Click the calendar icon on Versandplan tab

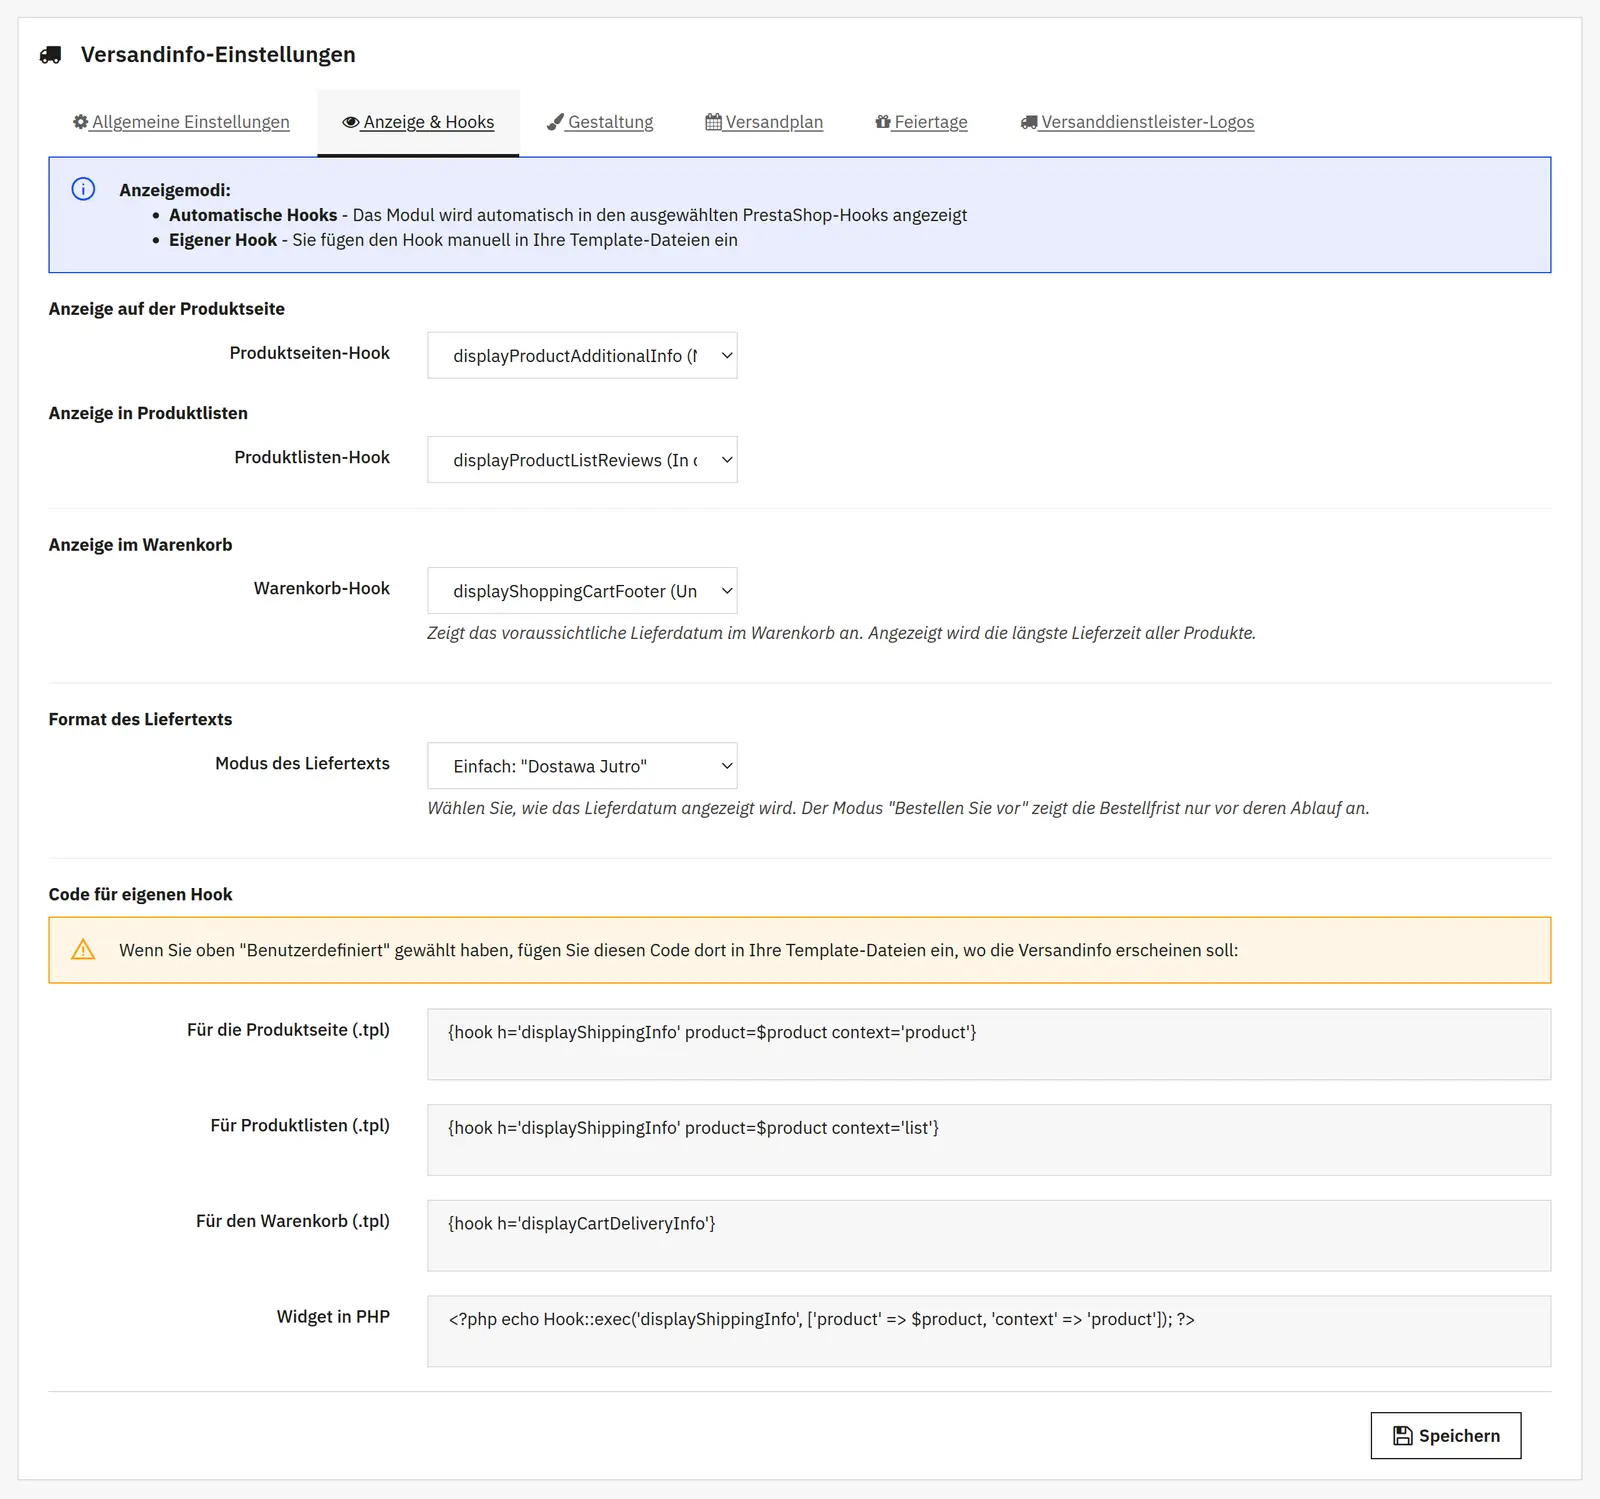(713, 122)
